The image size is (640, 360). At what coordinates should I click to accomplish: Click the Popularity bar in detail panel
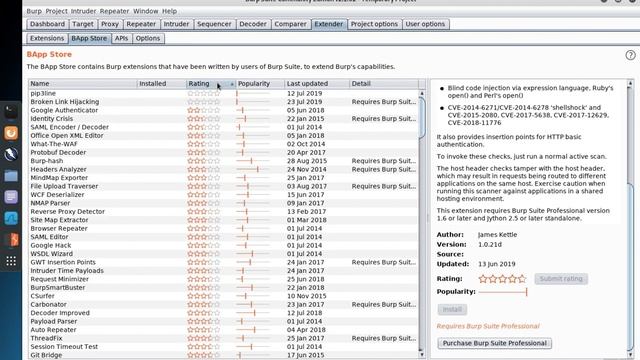[503, 292]
